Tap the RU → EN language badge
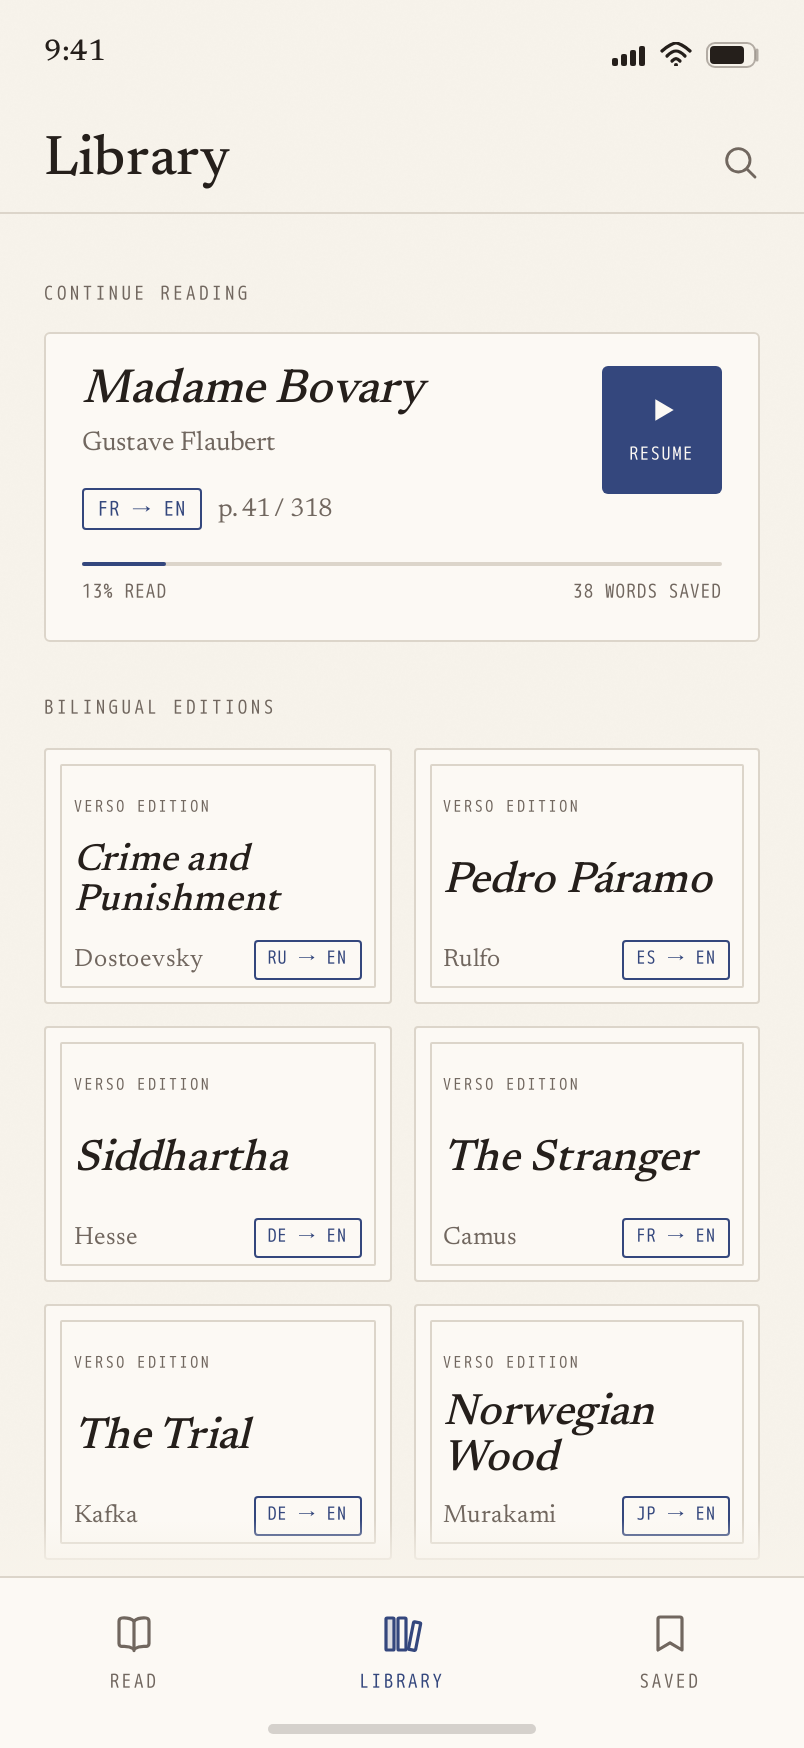The height and width of the screenshot is (1748, 804). (x=308, y=959)
